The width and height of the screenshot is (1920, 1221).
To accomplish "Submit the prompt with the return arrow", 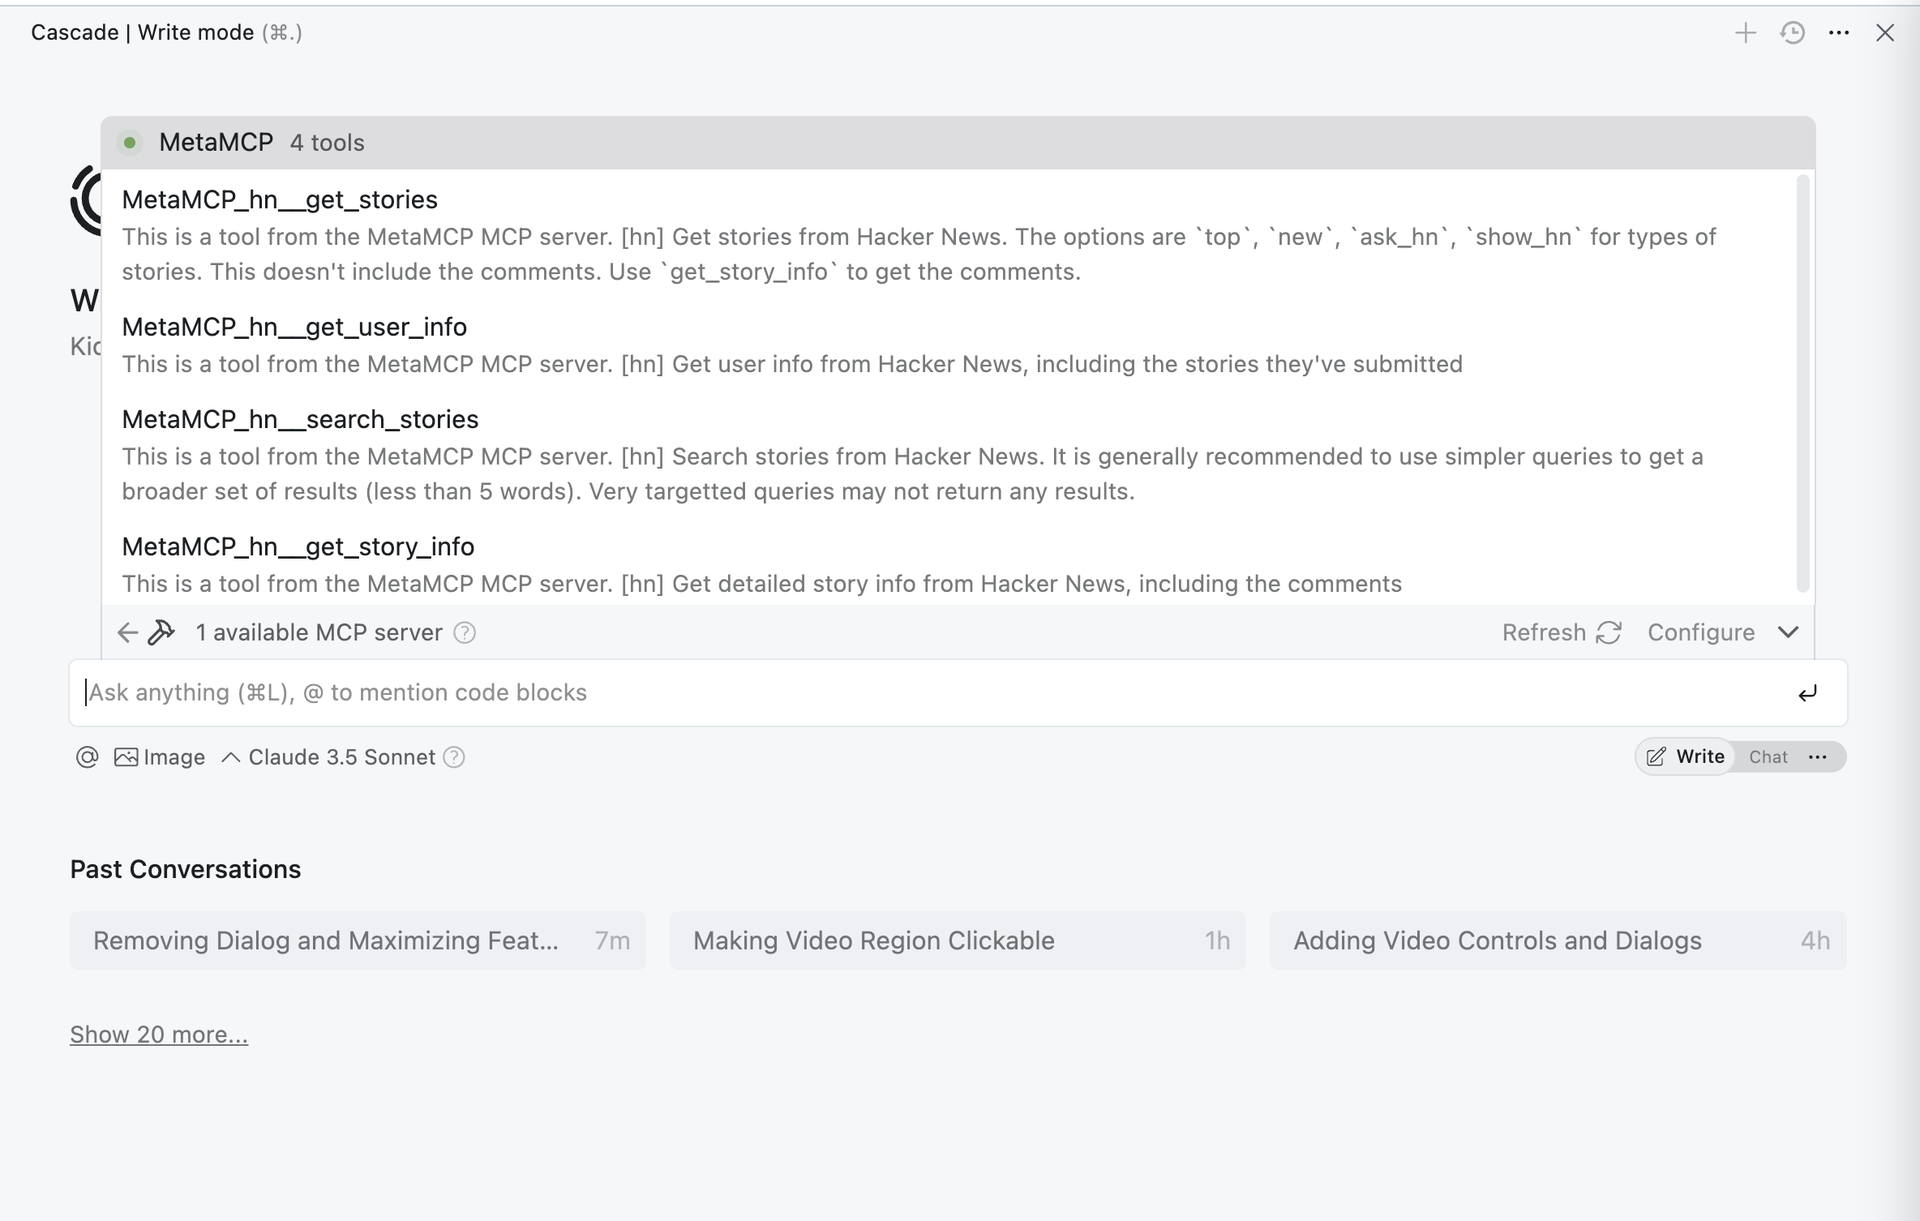I will click(x=1807, y=693).
